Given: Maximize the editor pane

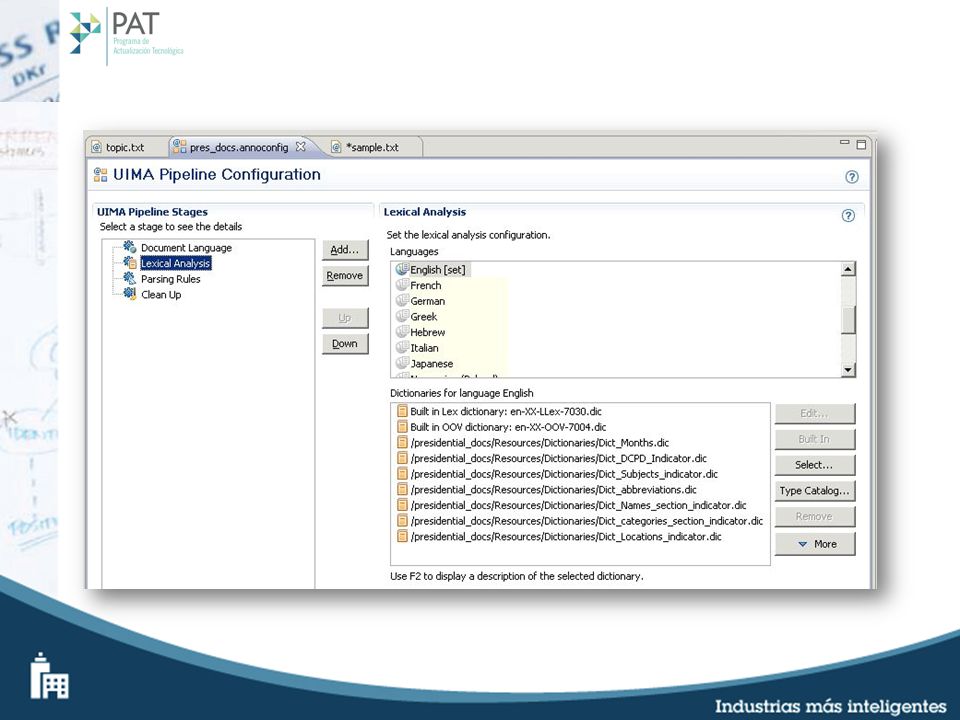Looking at the screenshot, I should 861,144.
